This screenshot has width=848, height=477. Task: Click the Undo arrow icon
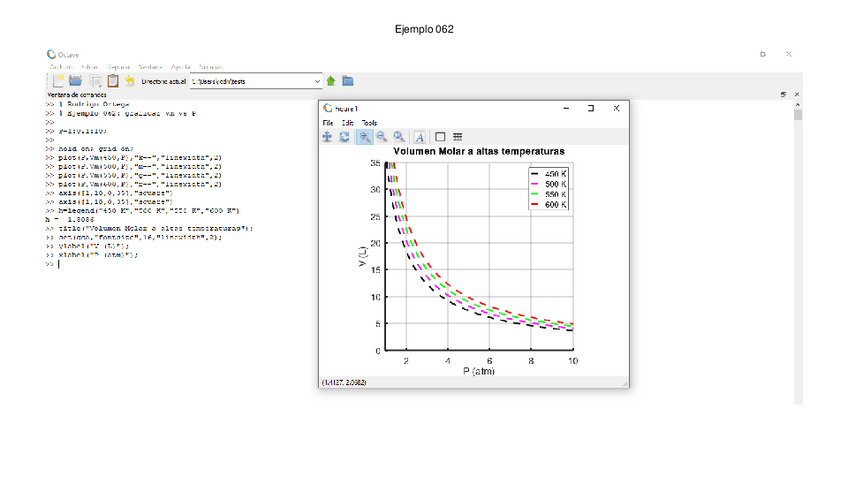[130, 81]
